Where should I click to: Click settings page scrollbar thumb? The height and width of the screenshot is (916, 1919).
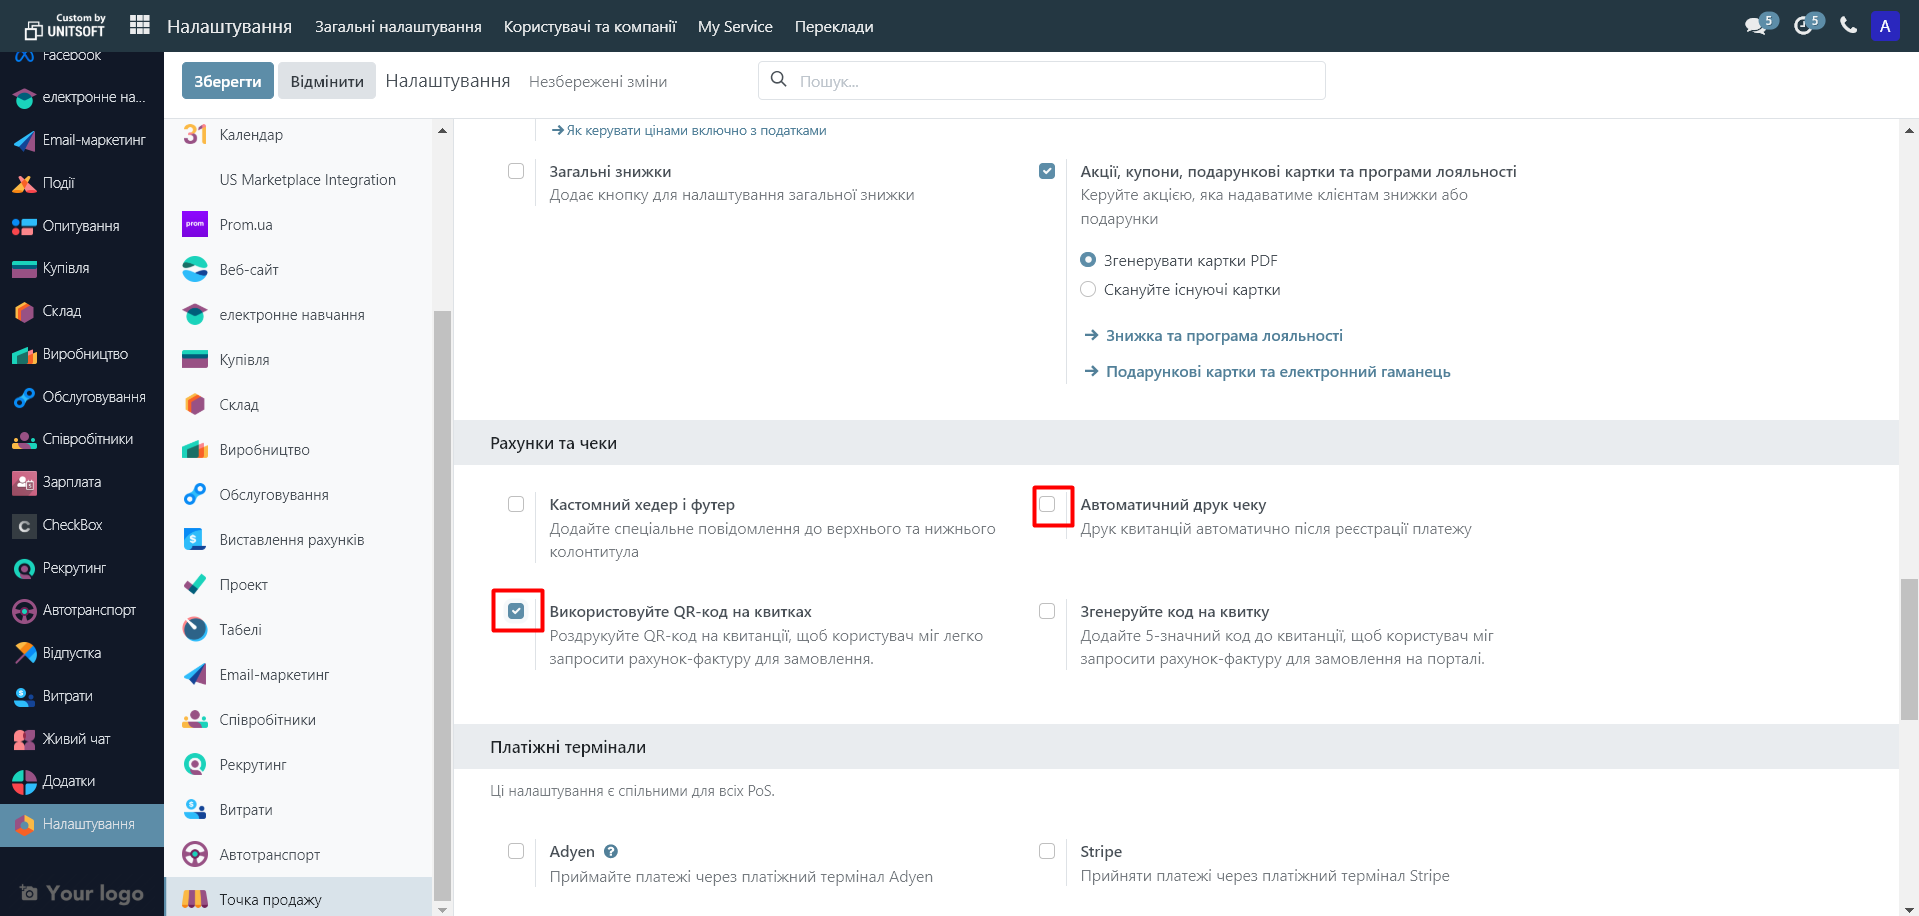pos(1909,649)
